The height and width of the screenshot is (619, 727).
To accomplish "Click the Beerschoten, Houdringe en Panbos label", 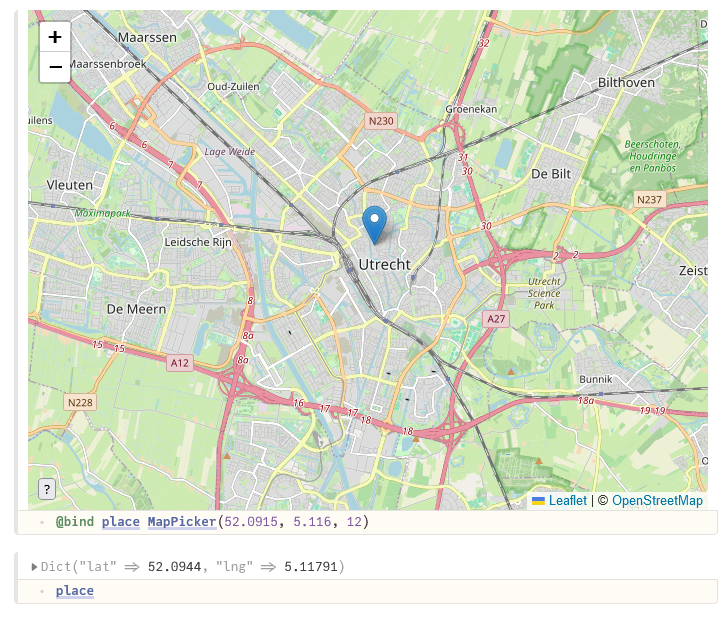I will coord(652,156).
